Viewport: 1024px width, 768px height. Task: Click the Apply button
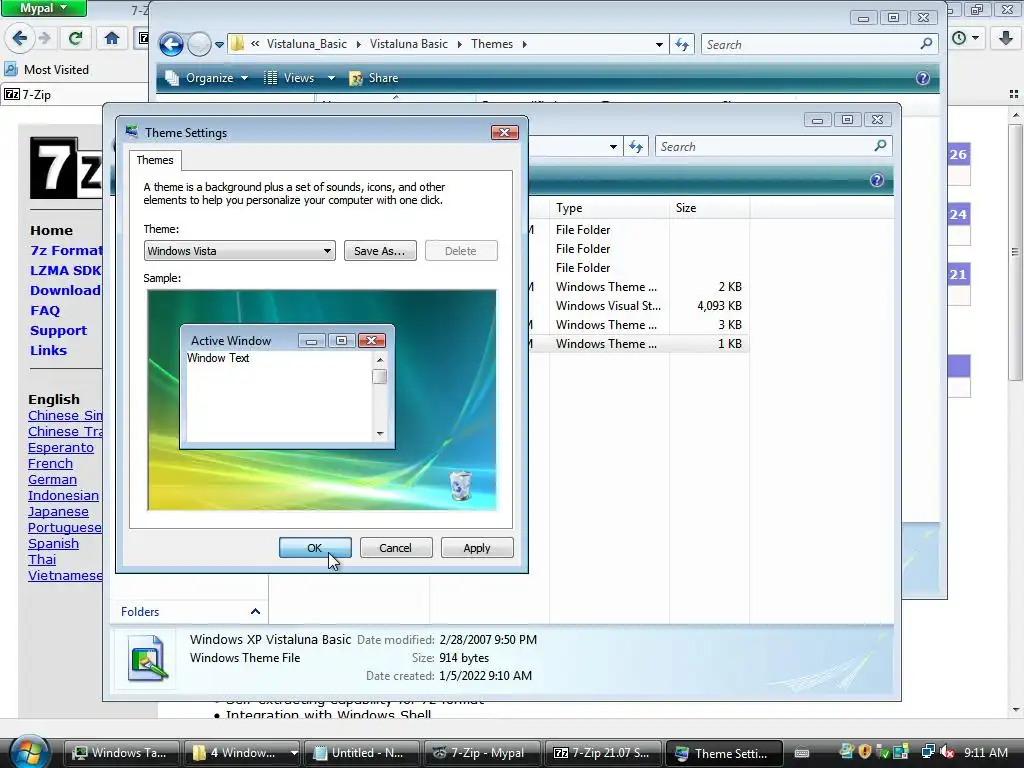coord(477,548)
